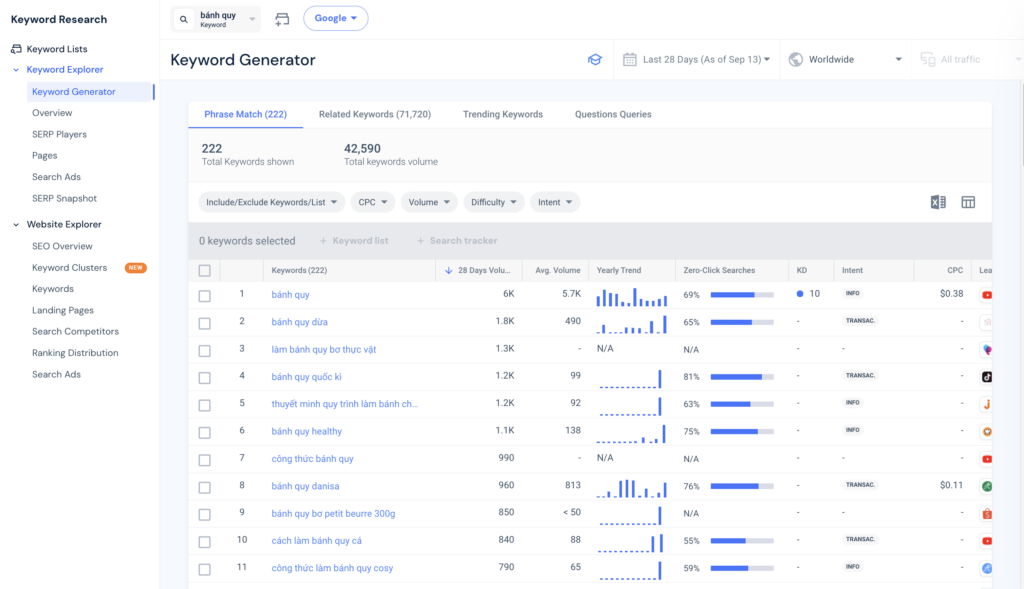This screenshot has height=589, width=1024.
Task: Click the Keyword Lists icon in sidebar
Action: 16,49
